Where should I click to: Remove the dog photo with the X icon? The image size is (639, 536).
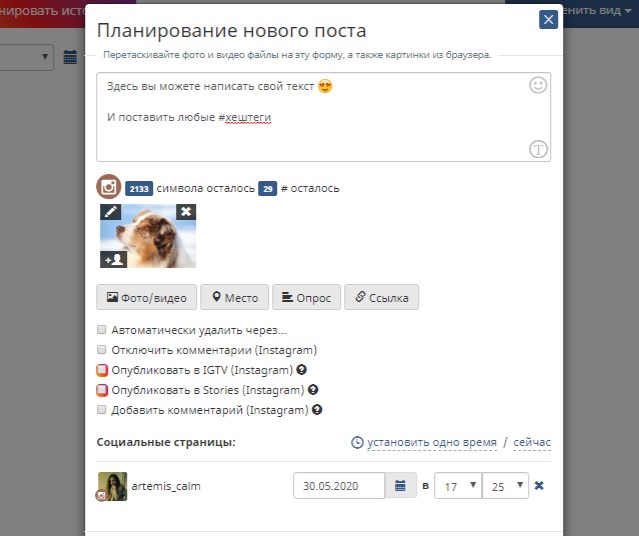(186, 212)
